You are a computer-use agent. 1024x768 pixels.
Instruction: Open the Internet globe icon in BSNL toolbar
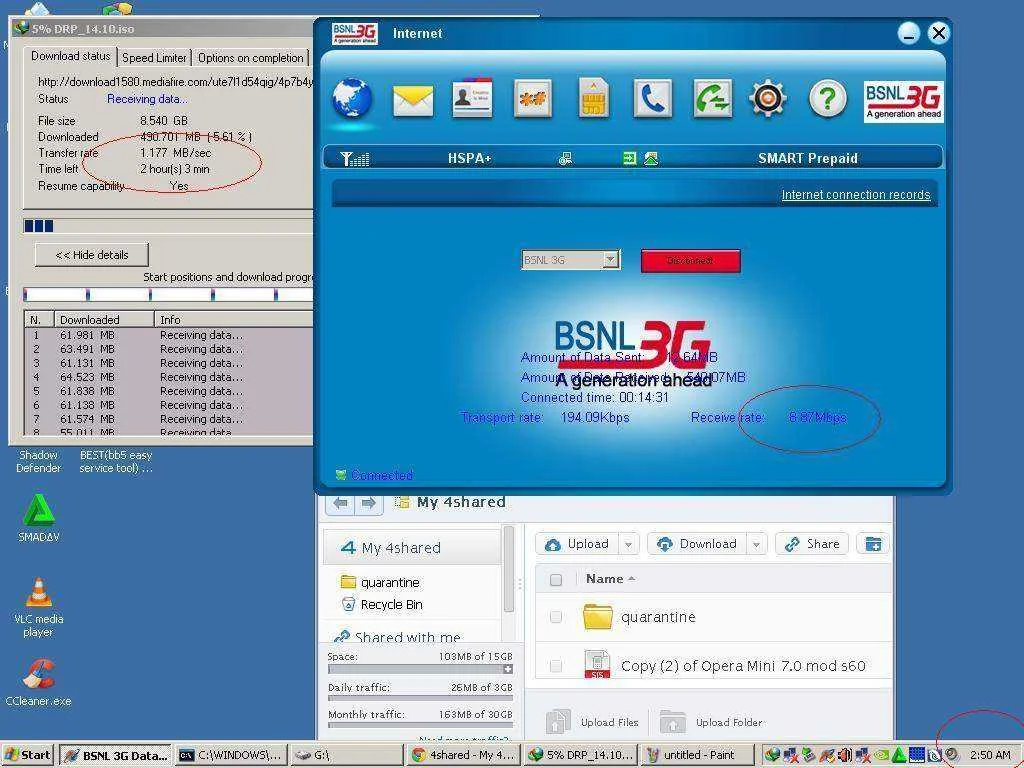click(x=352, y=99)
